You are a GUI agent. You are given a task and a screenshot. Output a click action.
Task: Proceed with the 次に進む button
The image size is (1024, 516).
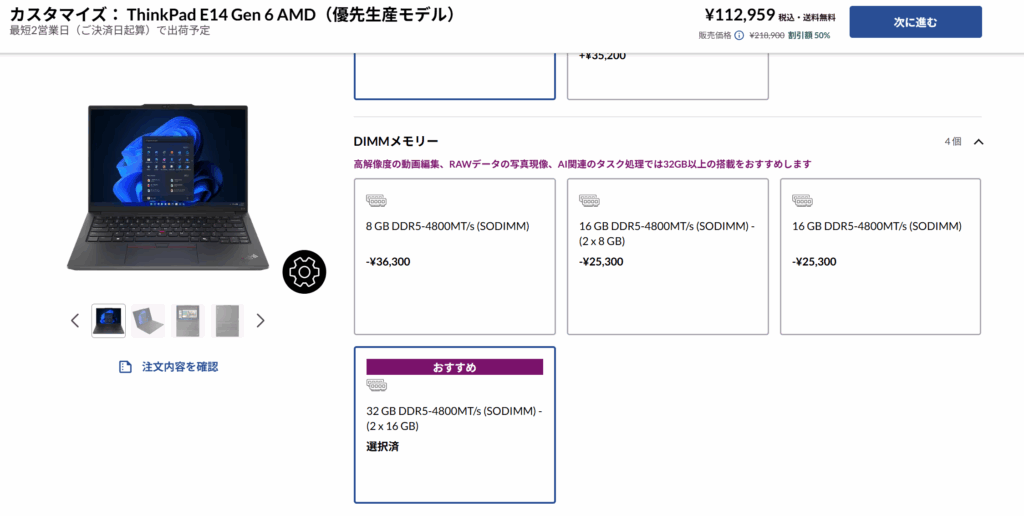pyautogui.click(x=915, y=22)
